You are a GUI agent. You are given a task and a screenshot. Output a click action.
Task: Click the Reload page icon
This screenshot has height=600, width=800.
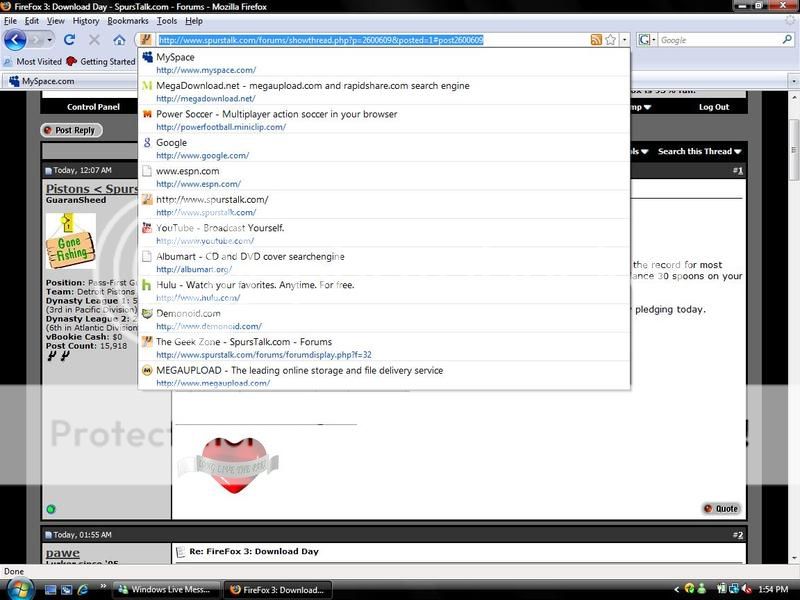click(69, 40)
